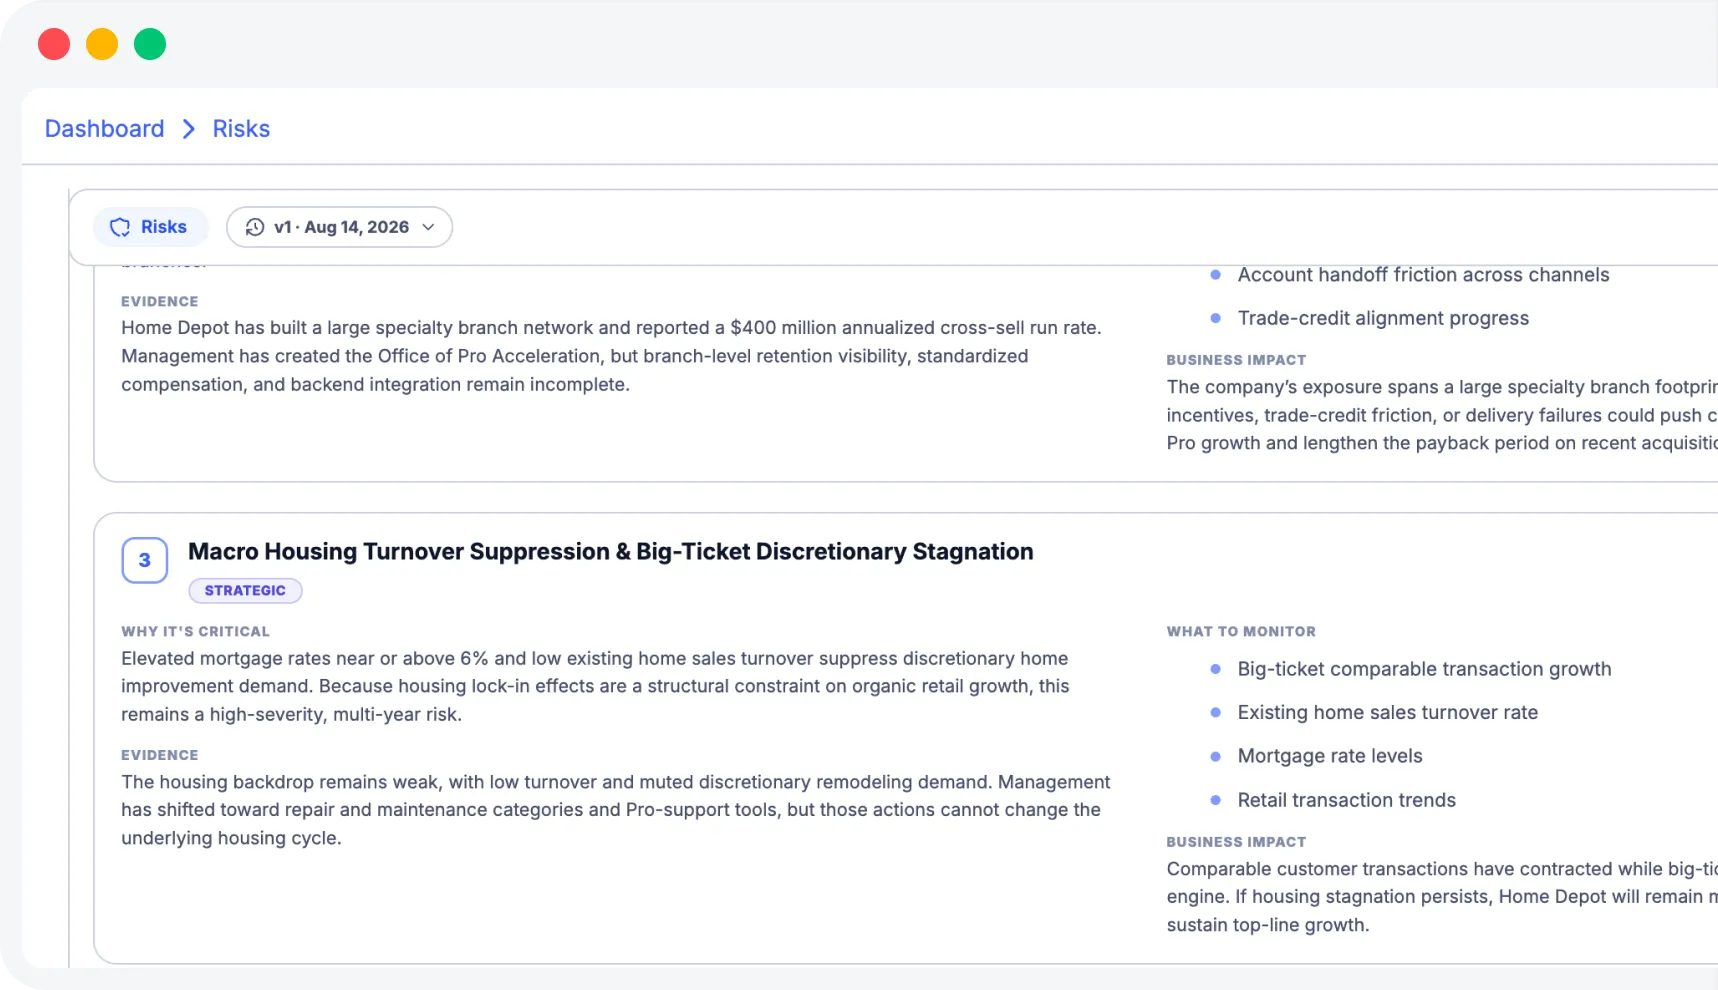The image size is (1718, 990).
Task: Click 'Mortgage rate levels' monitor item
Action: coord(1329,756)
